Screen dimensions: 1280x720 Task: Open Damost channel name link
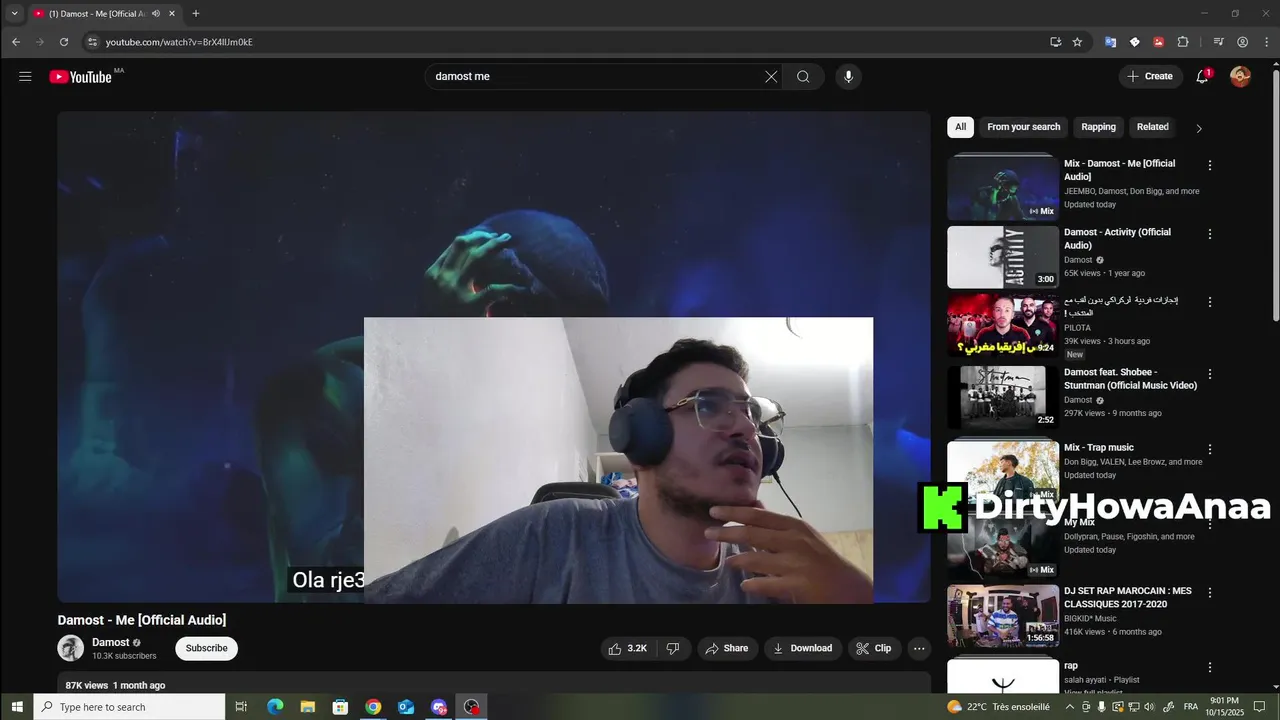110,642
